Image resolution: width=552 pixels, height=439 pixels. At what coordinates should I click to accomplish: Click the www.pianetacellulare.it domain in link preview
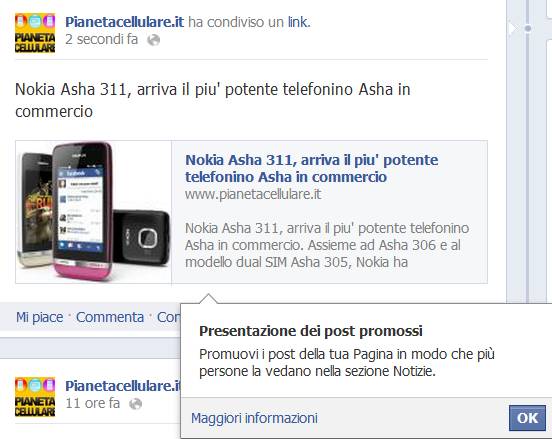[x=253, y=194]
